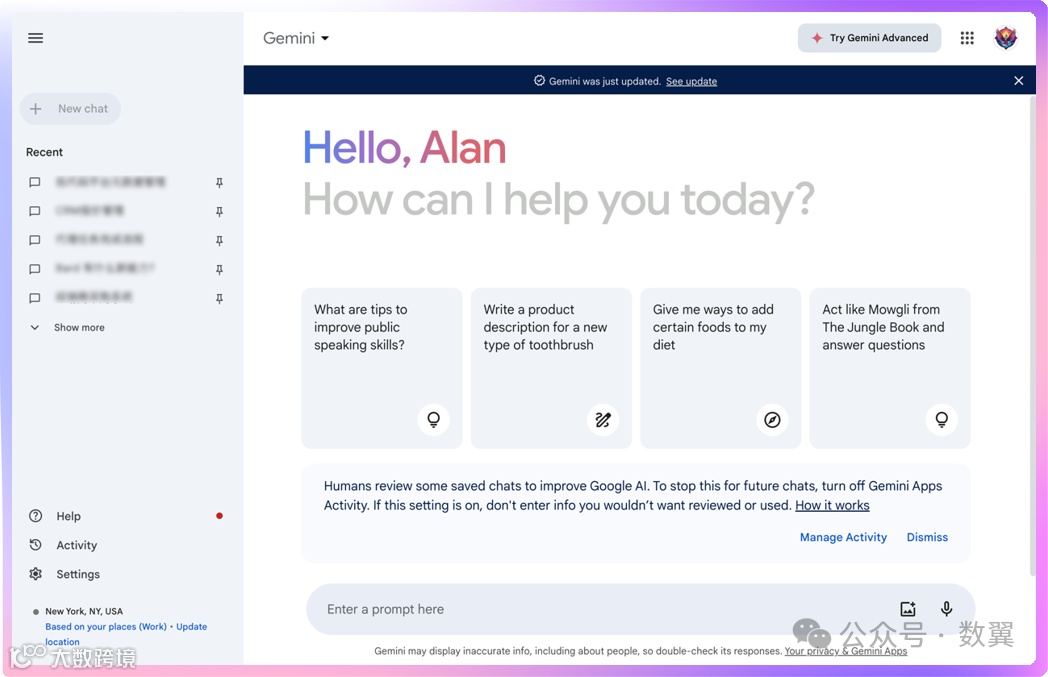Click the microphone icon in prompt box
The height and width of the screenshot is (677, 1048).
click(946, 609)
